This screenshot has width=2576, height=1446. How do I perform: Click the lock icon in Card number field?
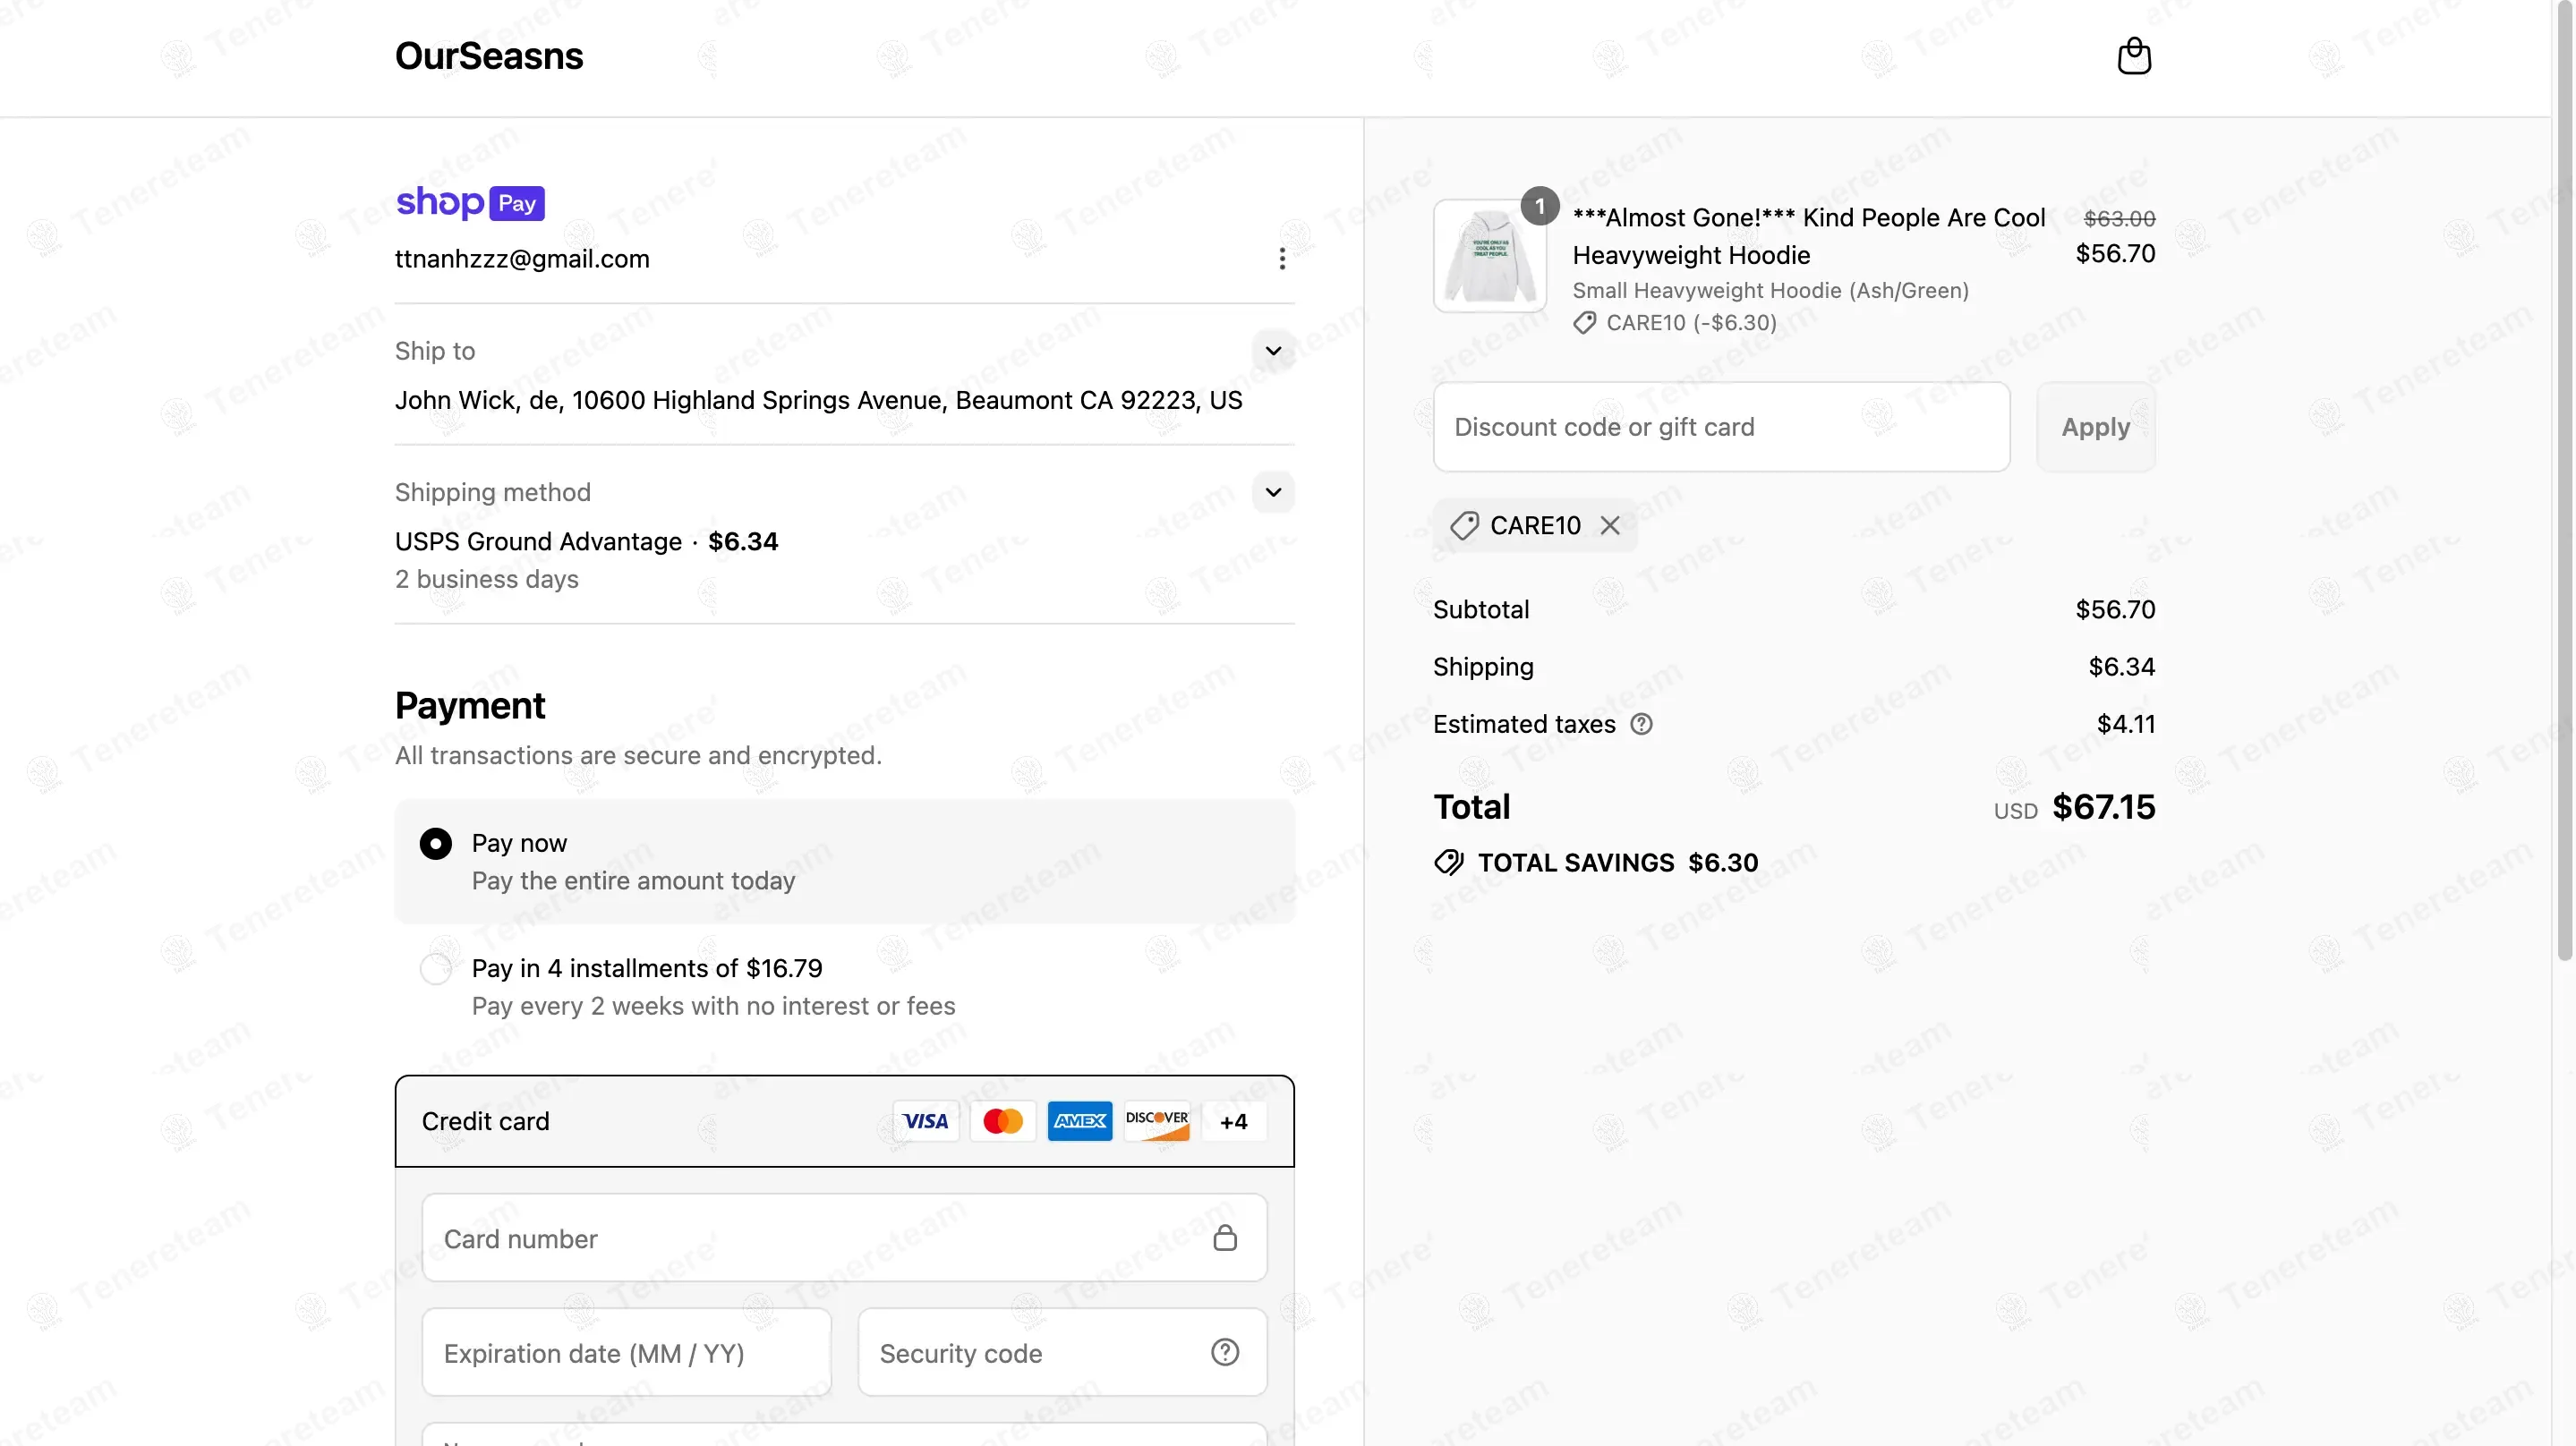click(1225, 1238)
